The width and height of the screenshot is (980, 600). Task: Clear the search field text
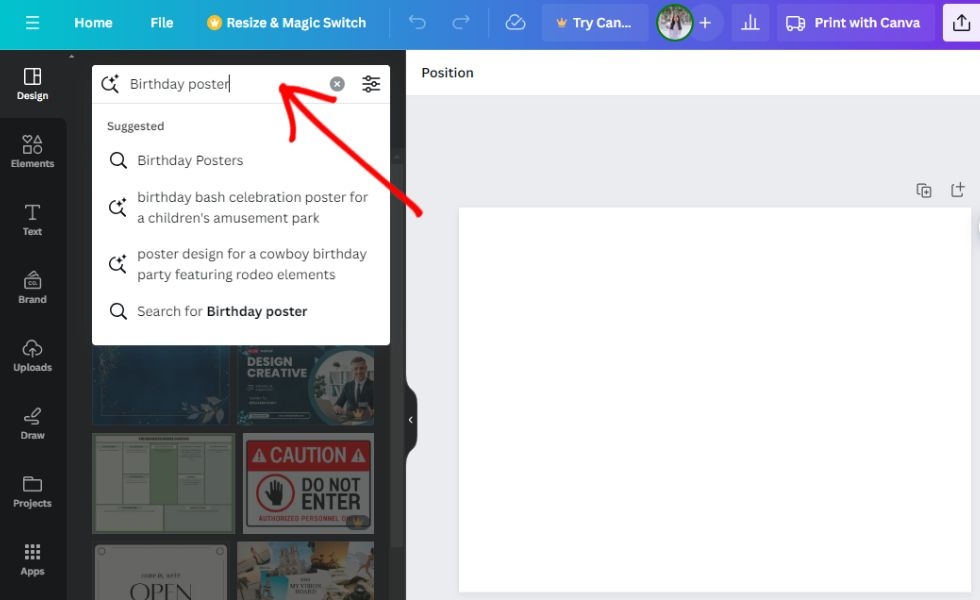point(337,84)
